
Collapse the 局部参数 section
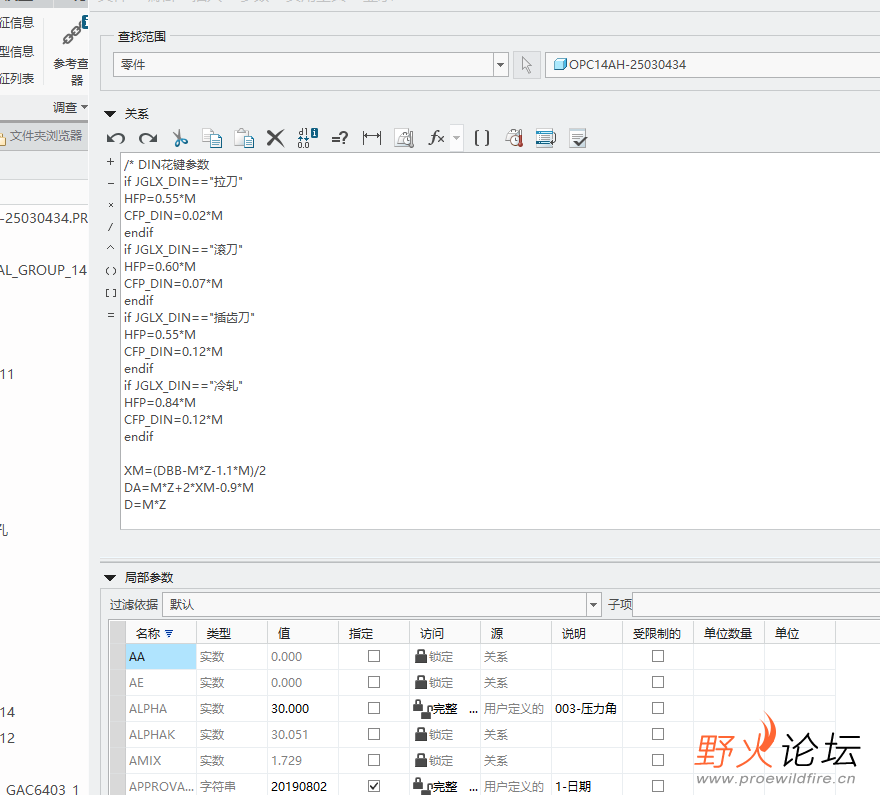point(110,577)
